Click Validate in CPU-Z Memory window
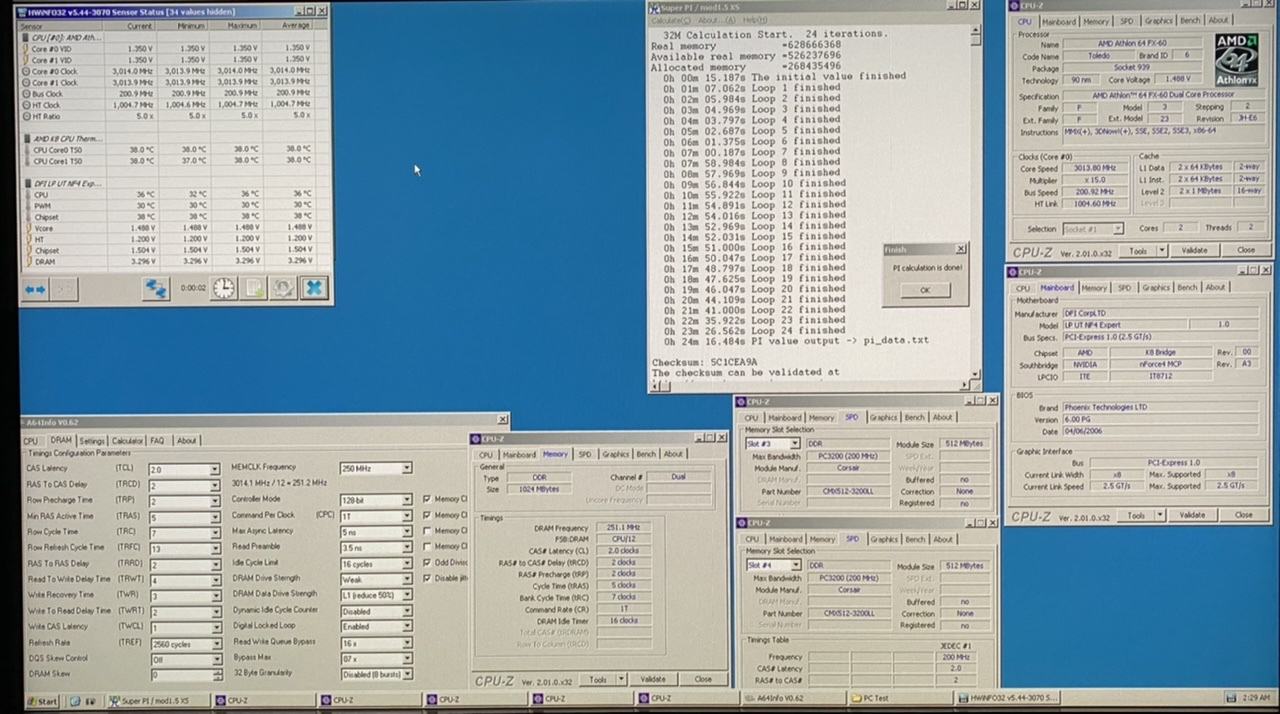The width and height of the screenshot is (1280, 714). coord(653,680)
